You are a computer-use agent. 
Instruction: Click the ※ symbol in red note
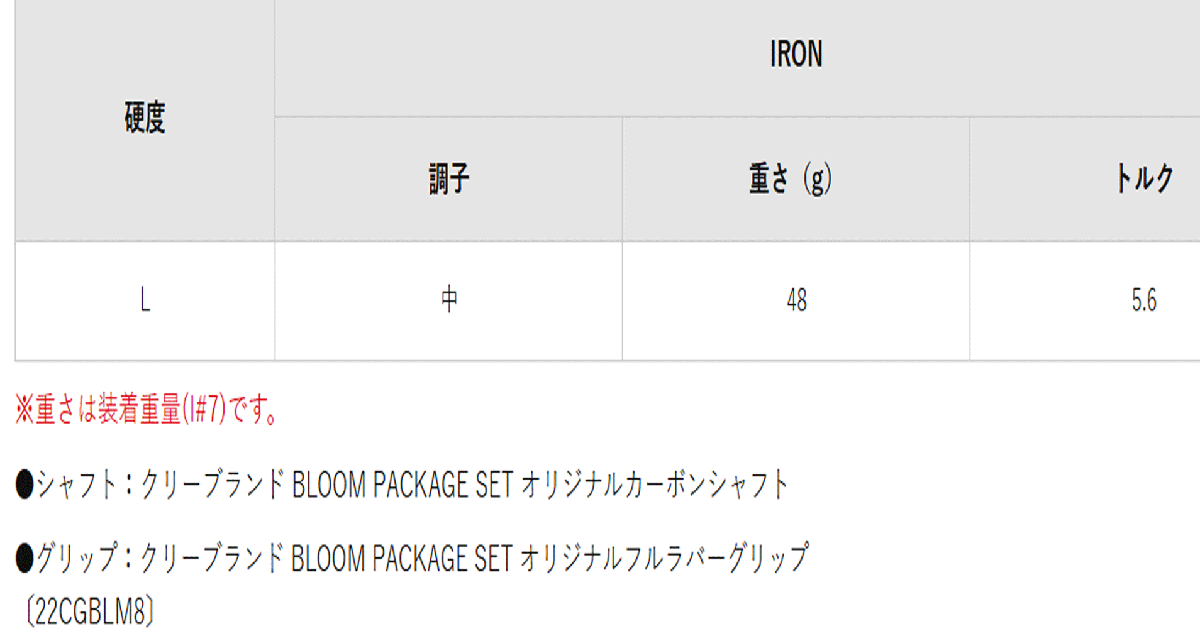point(24,412)
